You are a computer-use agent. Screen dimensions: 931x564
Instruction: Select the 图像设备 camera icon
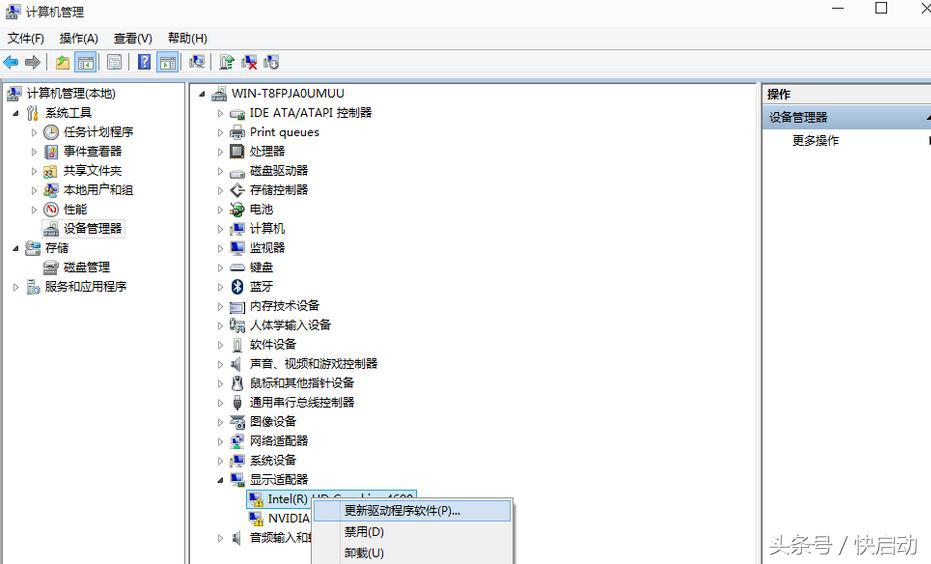[x=238, y=422]
